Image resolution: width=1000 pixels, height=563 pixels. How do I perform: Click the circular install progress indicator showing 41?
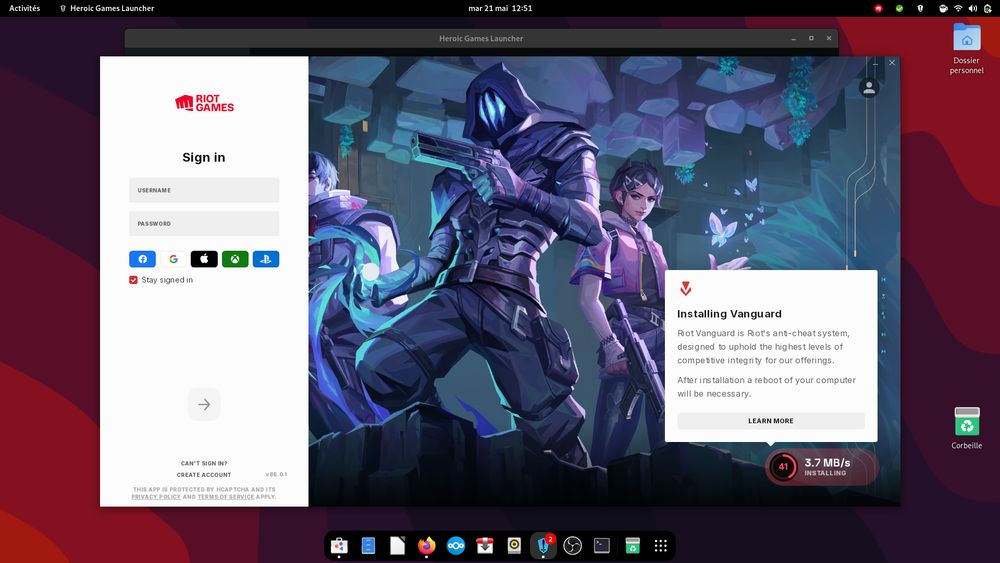[783, 467]
